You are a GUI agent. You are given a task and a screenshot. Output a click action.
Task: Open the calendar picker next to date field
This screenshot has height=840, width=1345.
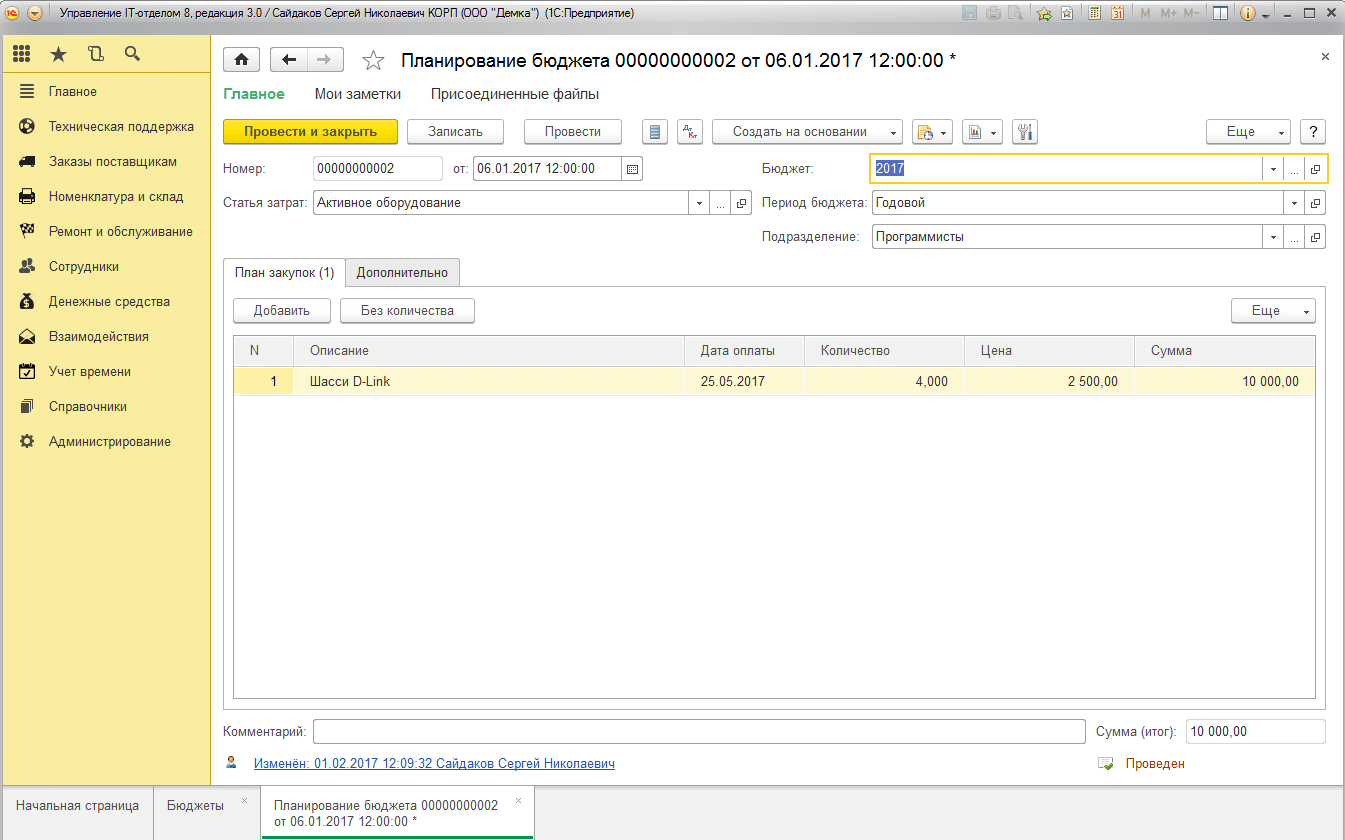[632, 169]
